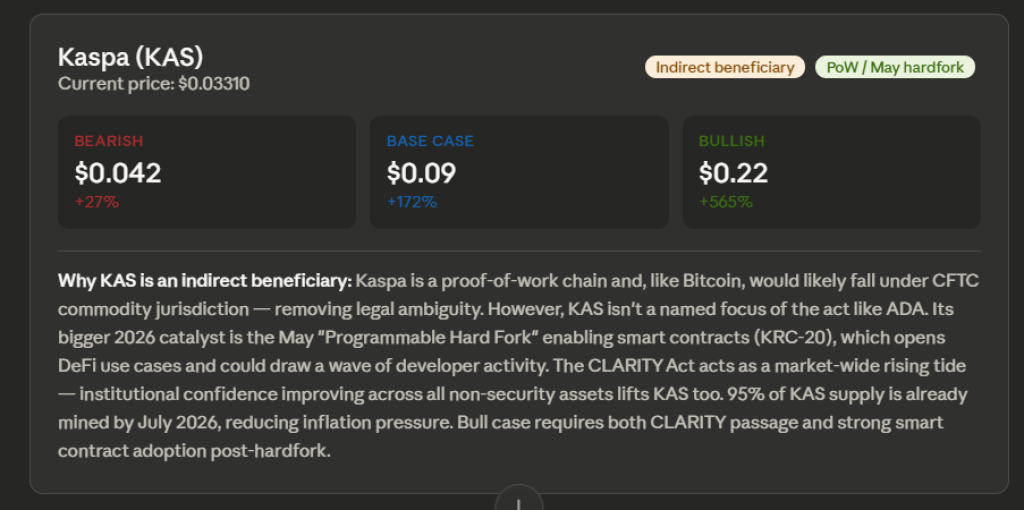The image size is (1024, 510).
Task: Select the base case price $0.09
Action: (x=421, y=173)
